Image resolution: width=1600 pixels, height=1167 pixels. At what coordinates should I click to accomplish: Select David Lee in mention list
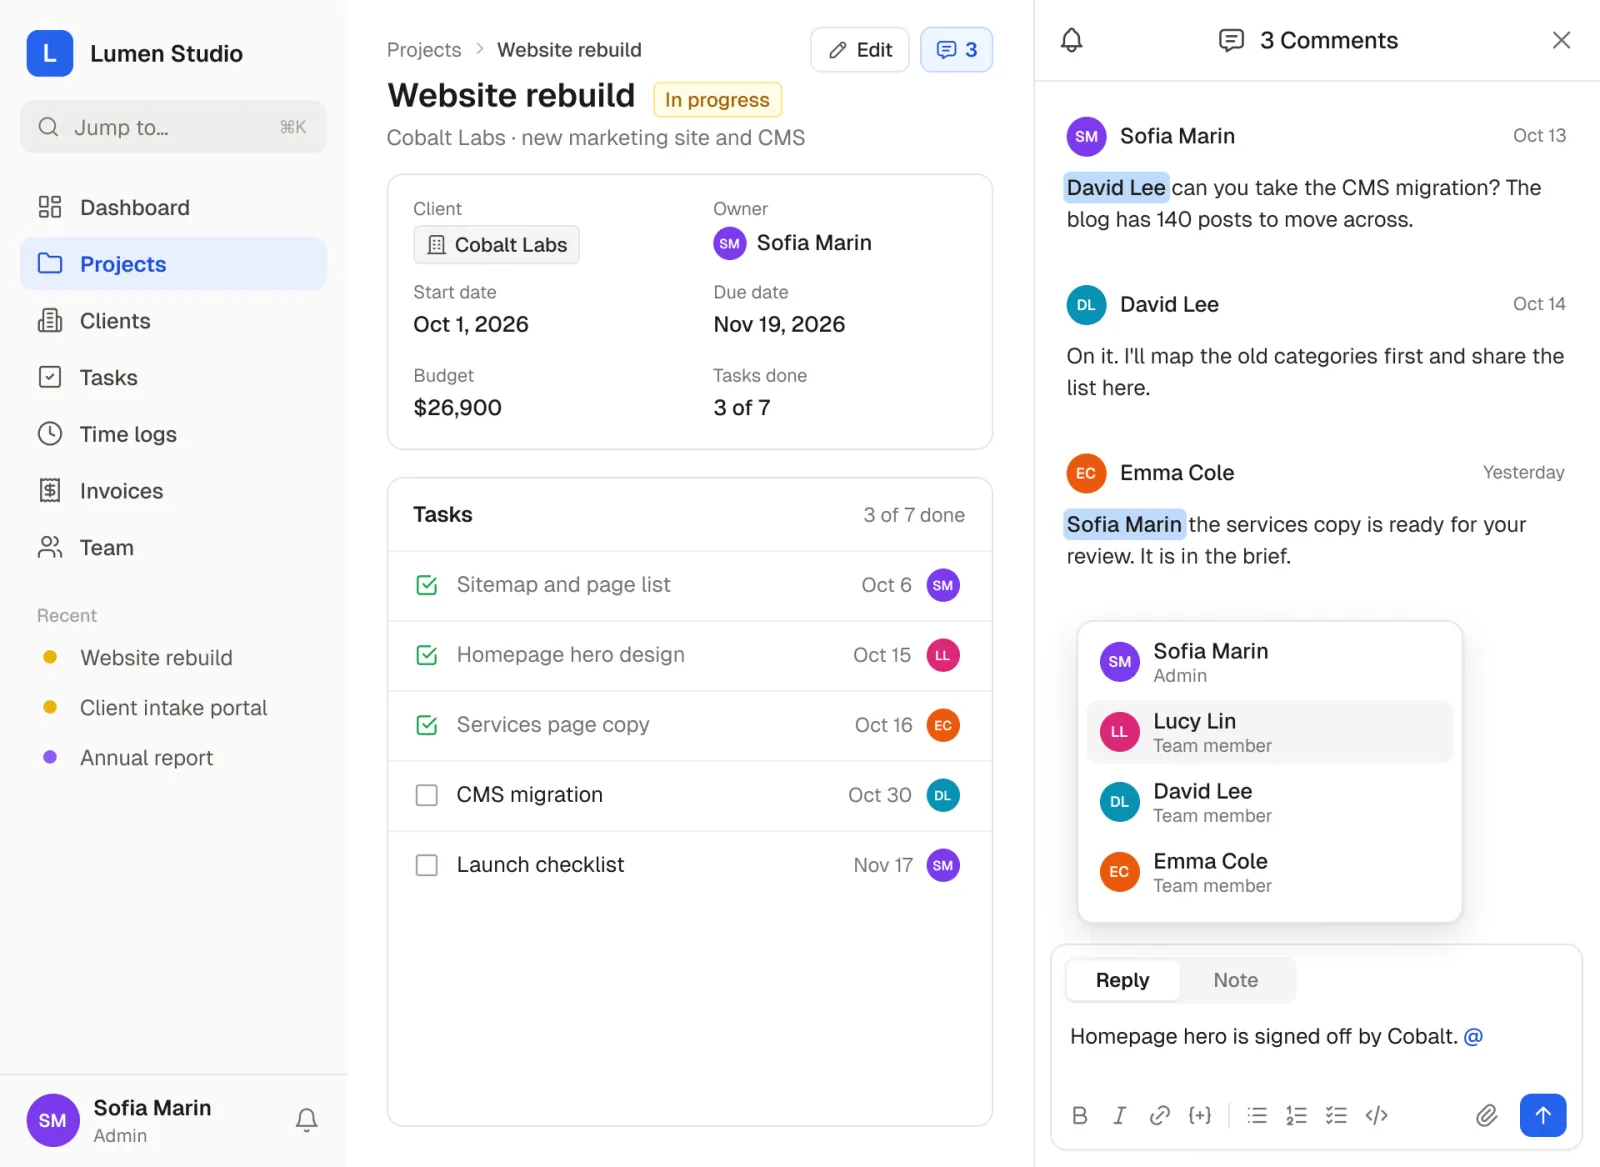1269,802
